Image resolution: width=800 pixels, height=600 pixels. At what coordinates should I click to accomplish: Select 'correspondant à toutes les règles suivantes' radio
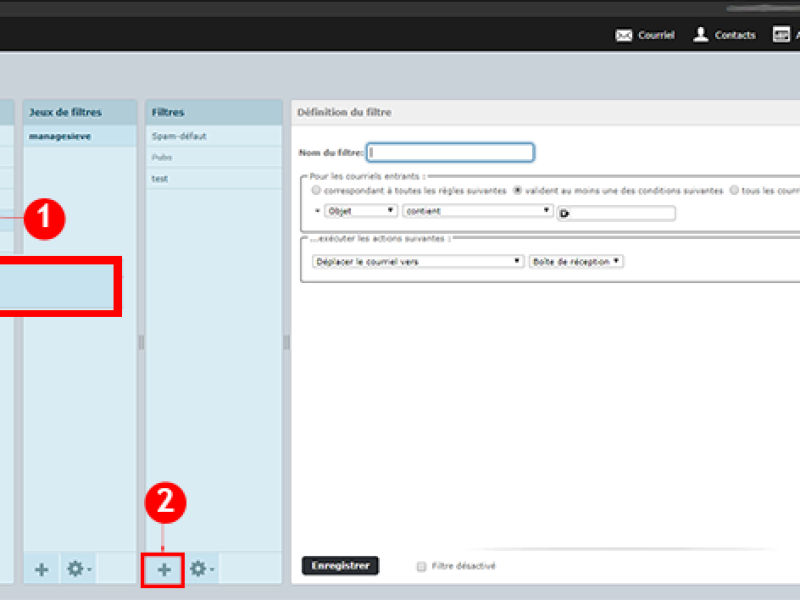(x=316, y=190)
